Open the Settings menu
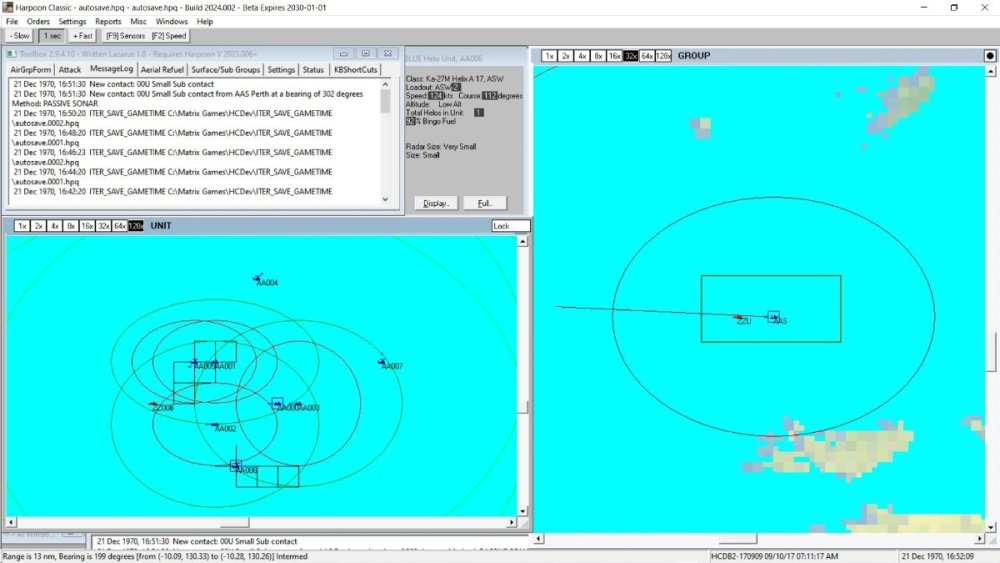The height and width of the screenshot is (563, 1000). [72, 22]
